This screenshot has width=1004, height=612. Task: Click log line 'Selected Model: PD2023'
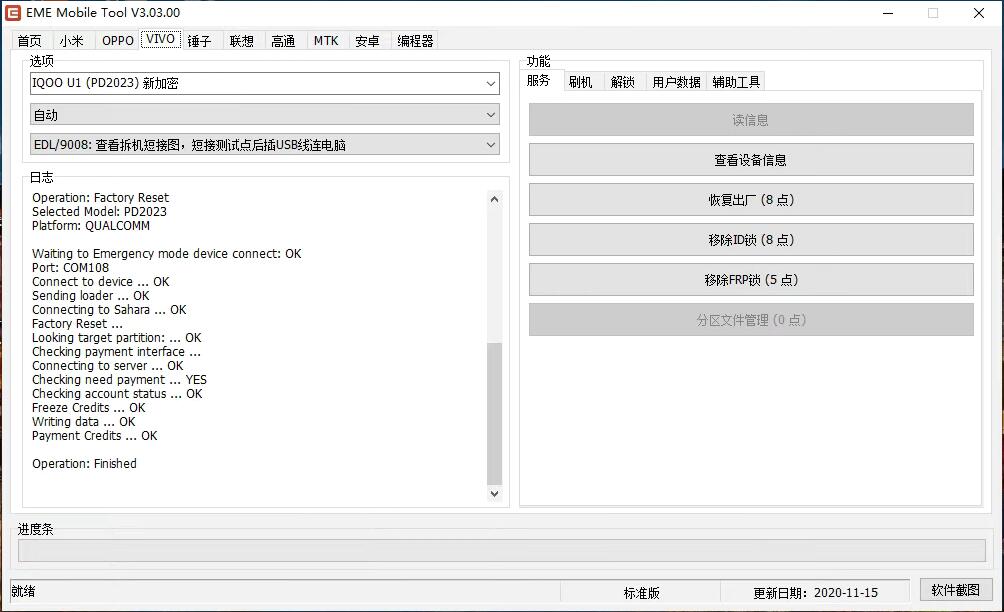pyautogui.click(x=99, y=212)
